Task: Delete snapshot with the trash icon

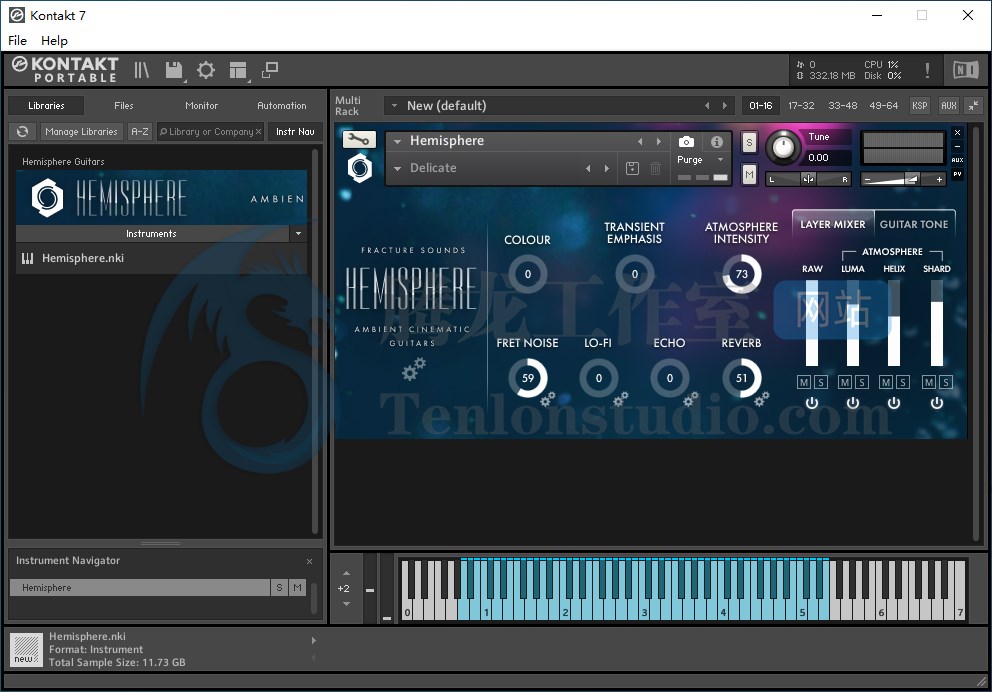Action: coord(655,168)
